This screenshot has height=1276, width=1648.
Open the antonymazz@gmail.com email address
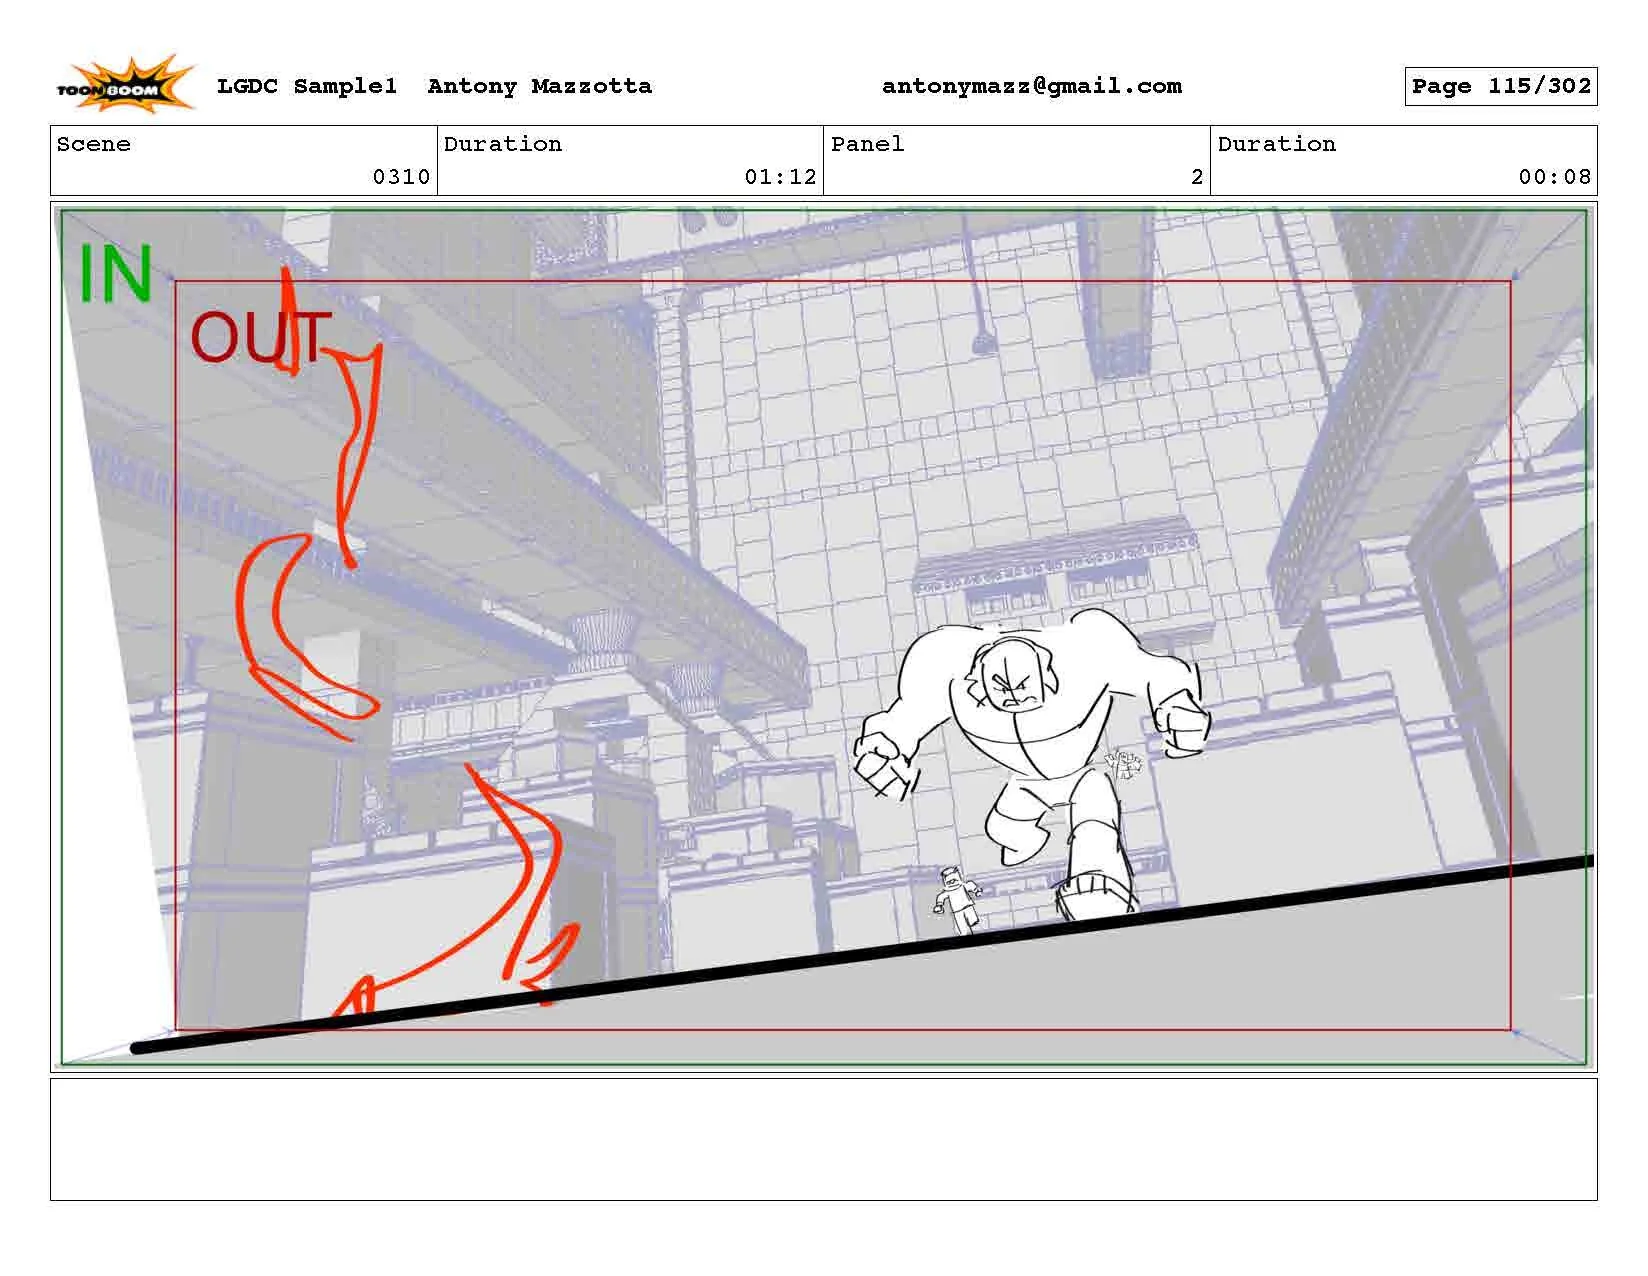click(x=1032, y=87)
